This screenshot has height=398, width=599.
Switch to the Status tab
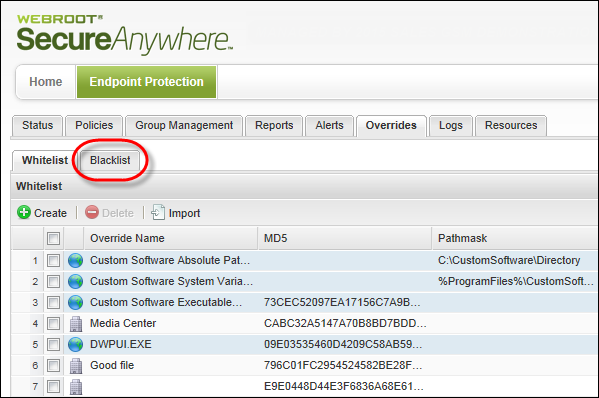tap(37, 125)
